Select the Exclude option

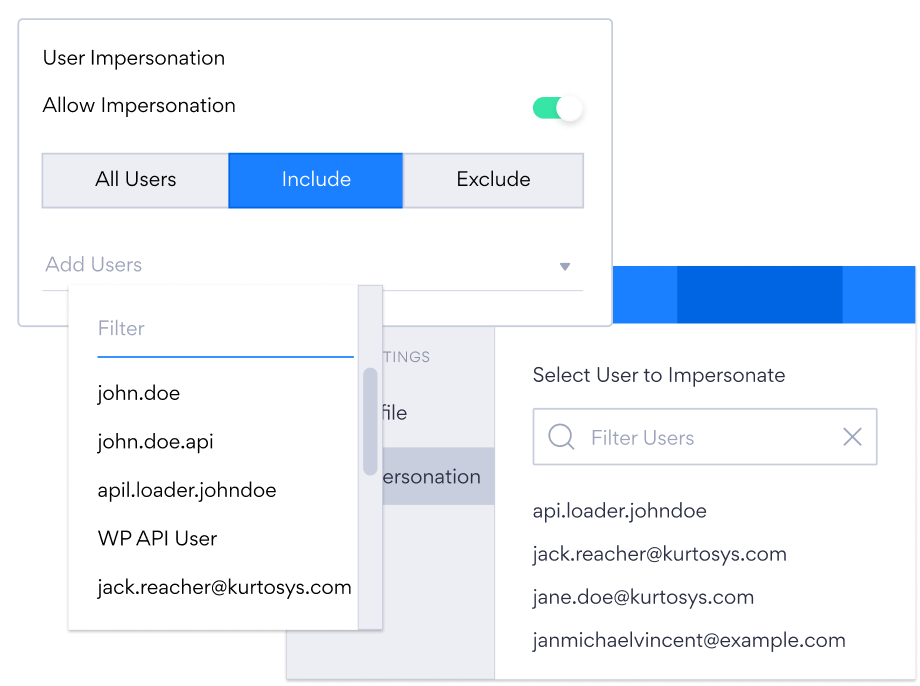click(x=493, y=180)
